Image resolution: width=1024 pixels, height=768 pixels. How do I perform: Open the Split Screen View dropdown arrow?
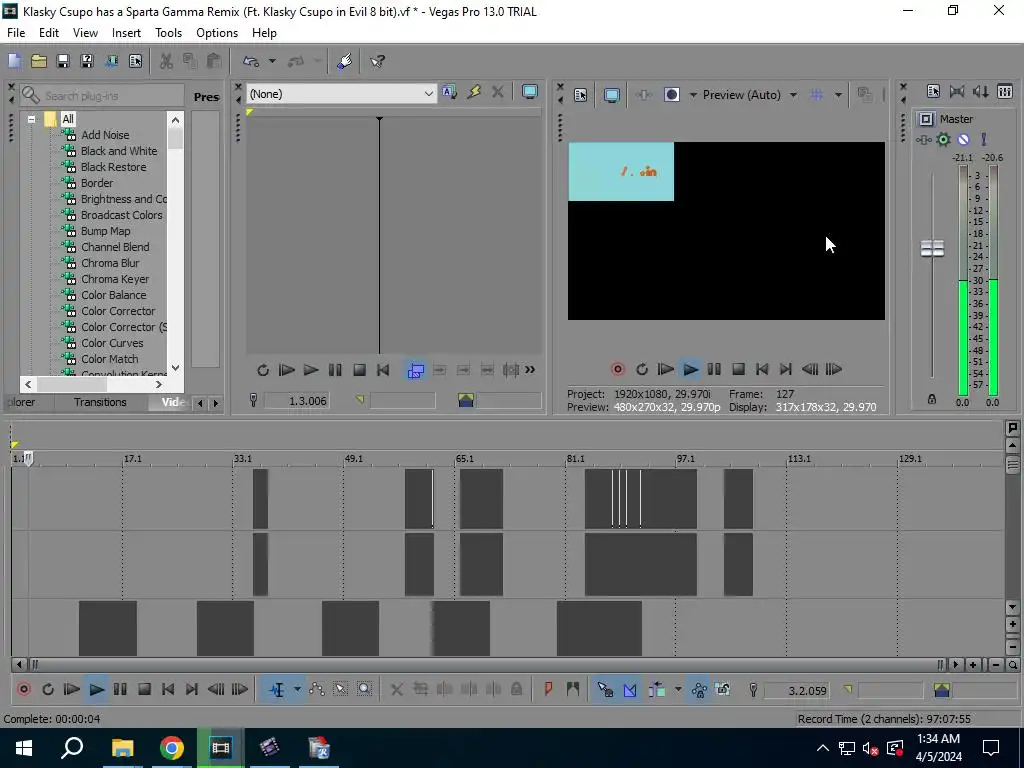click(x=693, y=95)
